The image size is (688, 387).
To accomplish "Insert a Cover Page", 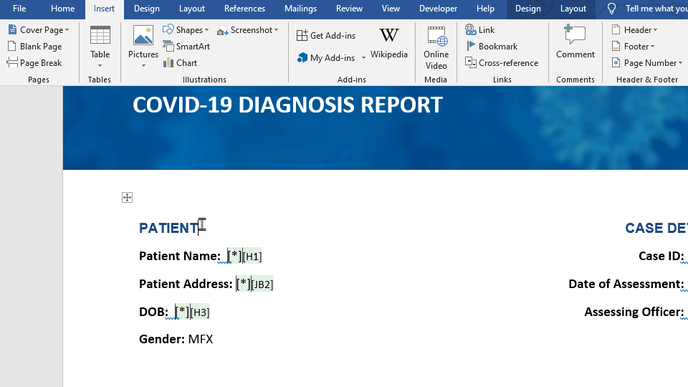I will 39,30.
